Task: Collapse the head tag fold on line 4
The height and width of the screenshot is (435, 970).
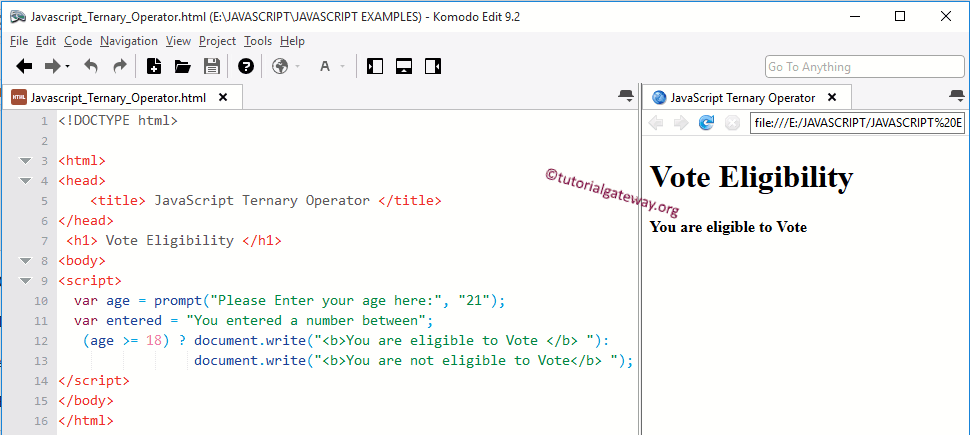Action: click(x=25, y=181)
